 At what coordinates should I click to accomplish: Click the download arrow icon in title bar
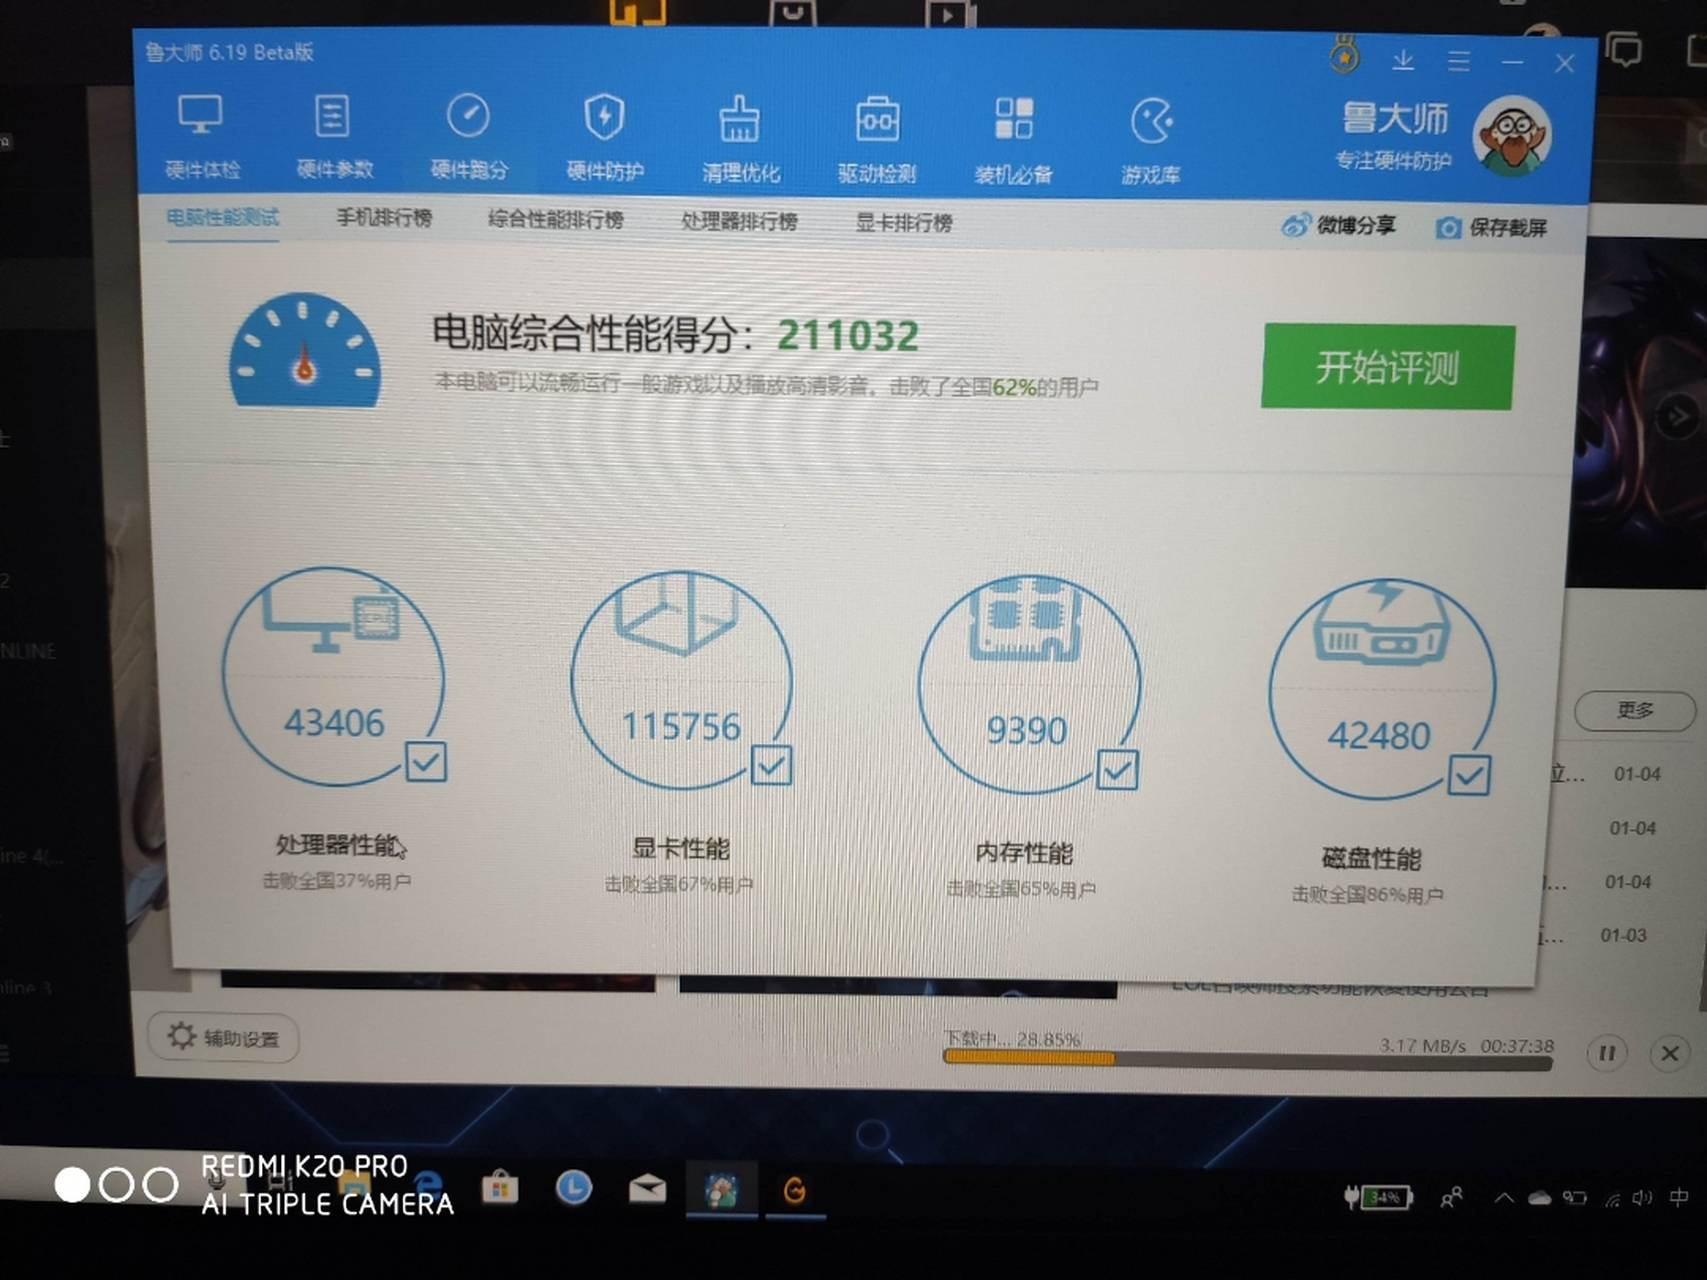(1403, 61)
